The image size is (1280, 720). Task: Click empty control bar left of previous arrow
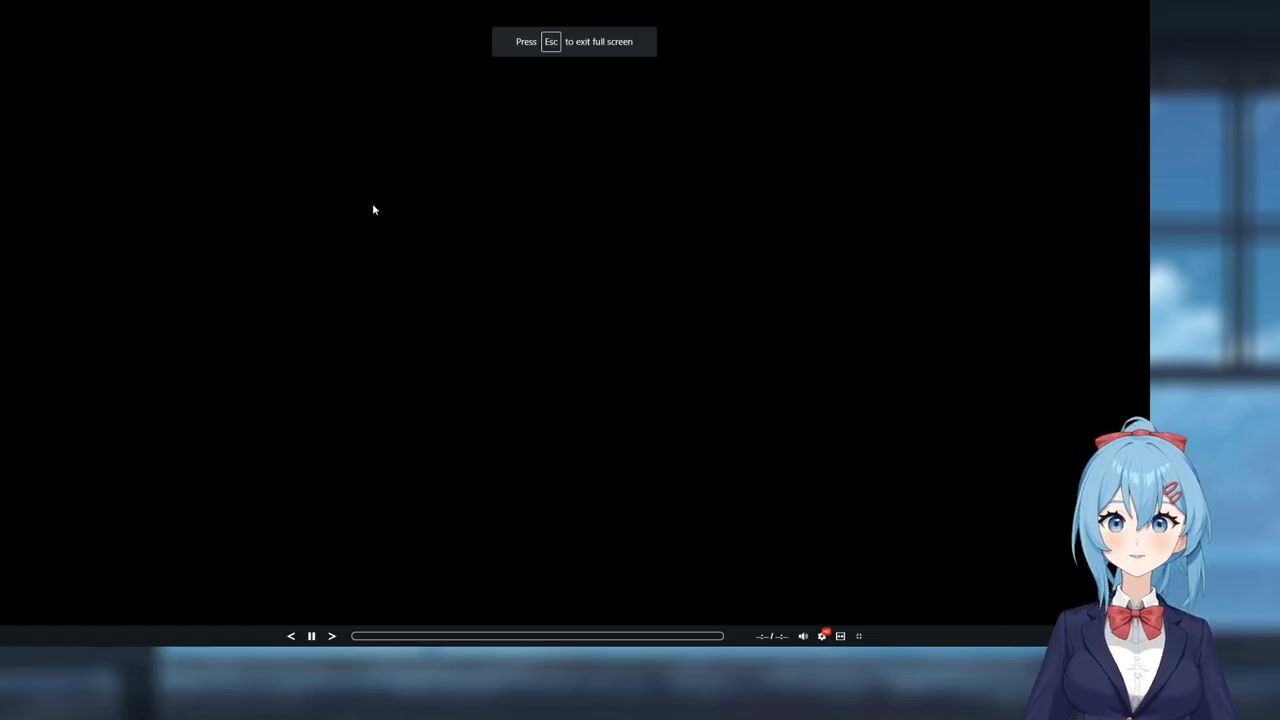click(140, 636)
